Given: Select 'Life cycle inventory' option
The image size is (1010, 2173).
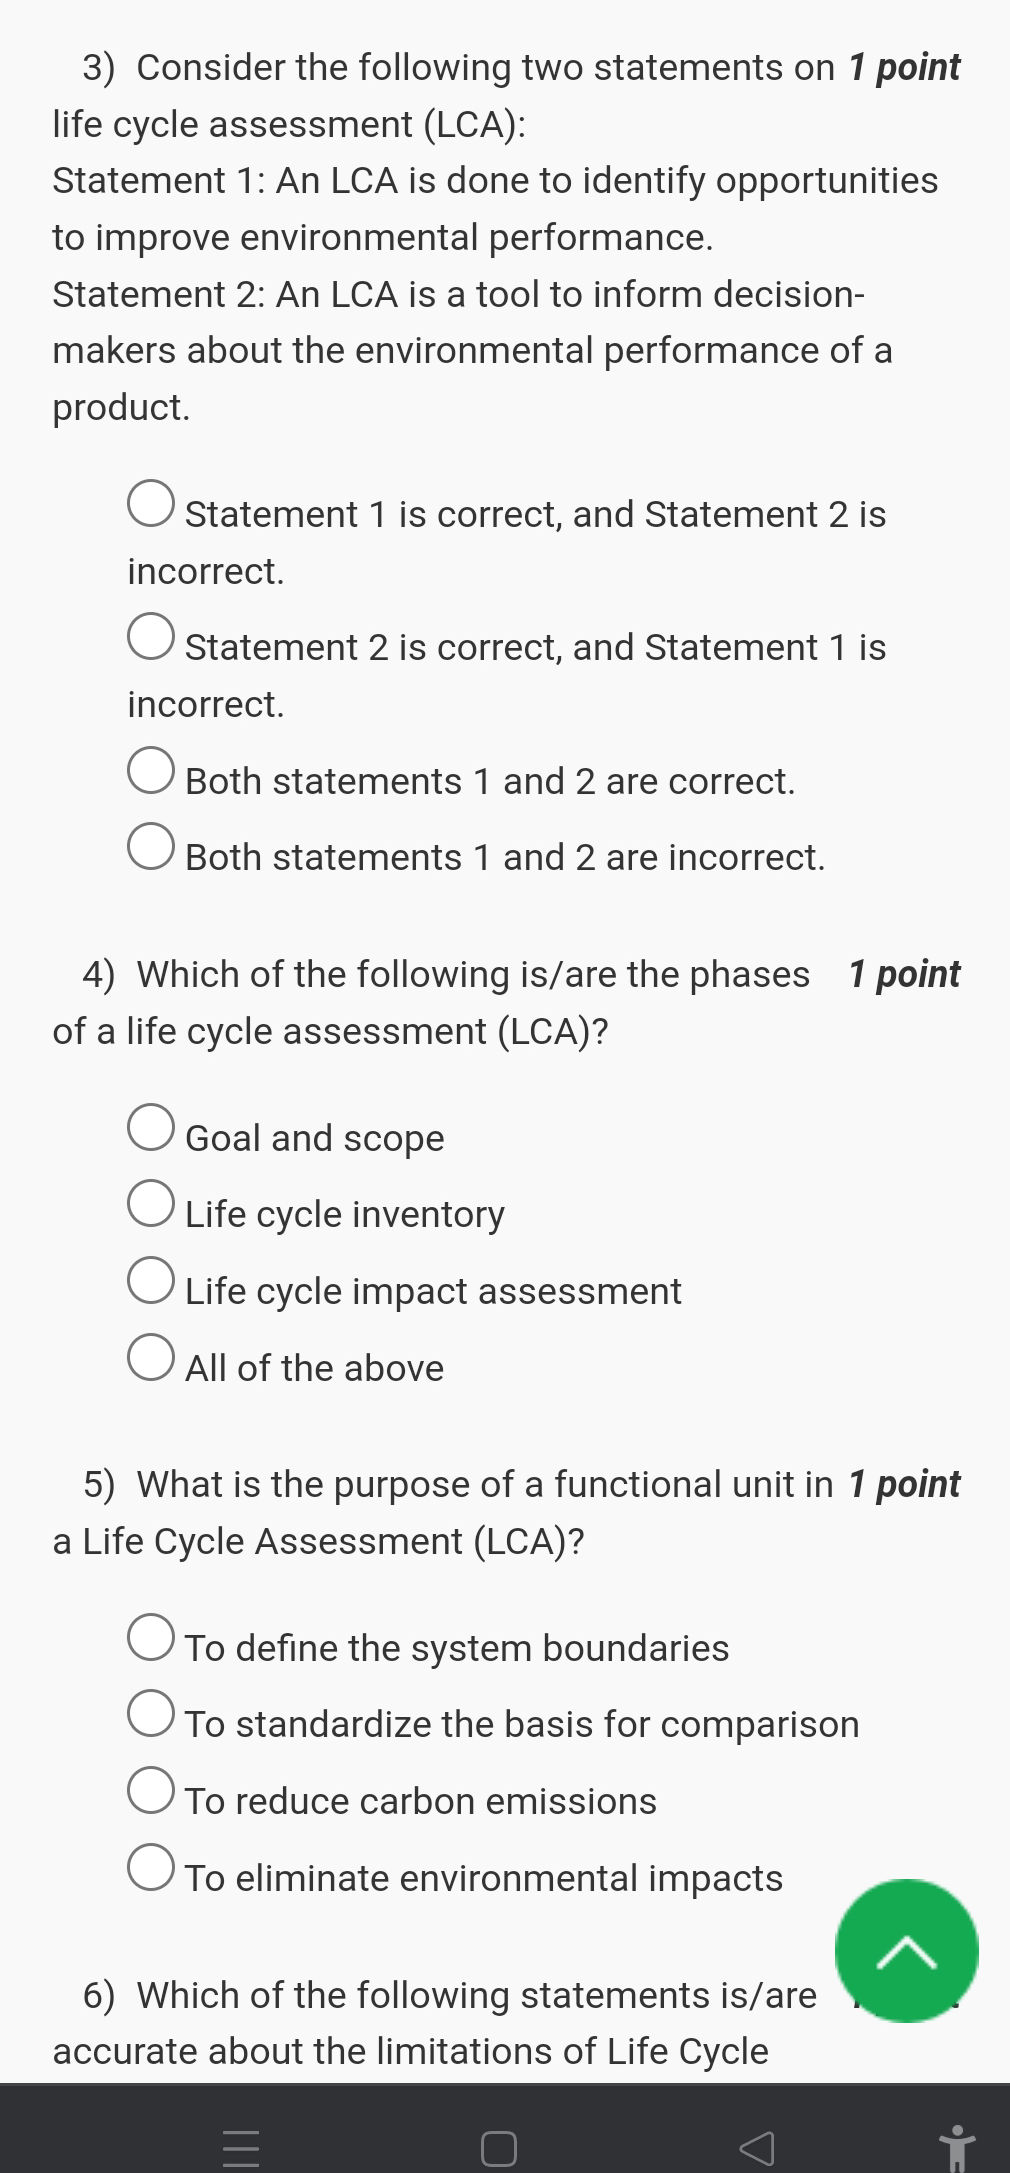Looking at the screenshot, I should [x=151, y=1204].
